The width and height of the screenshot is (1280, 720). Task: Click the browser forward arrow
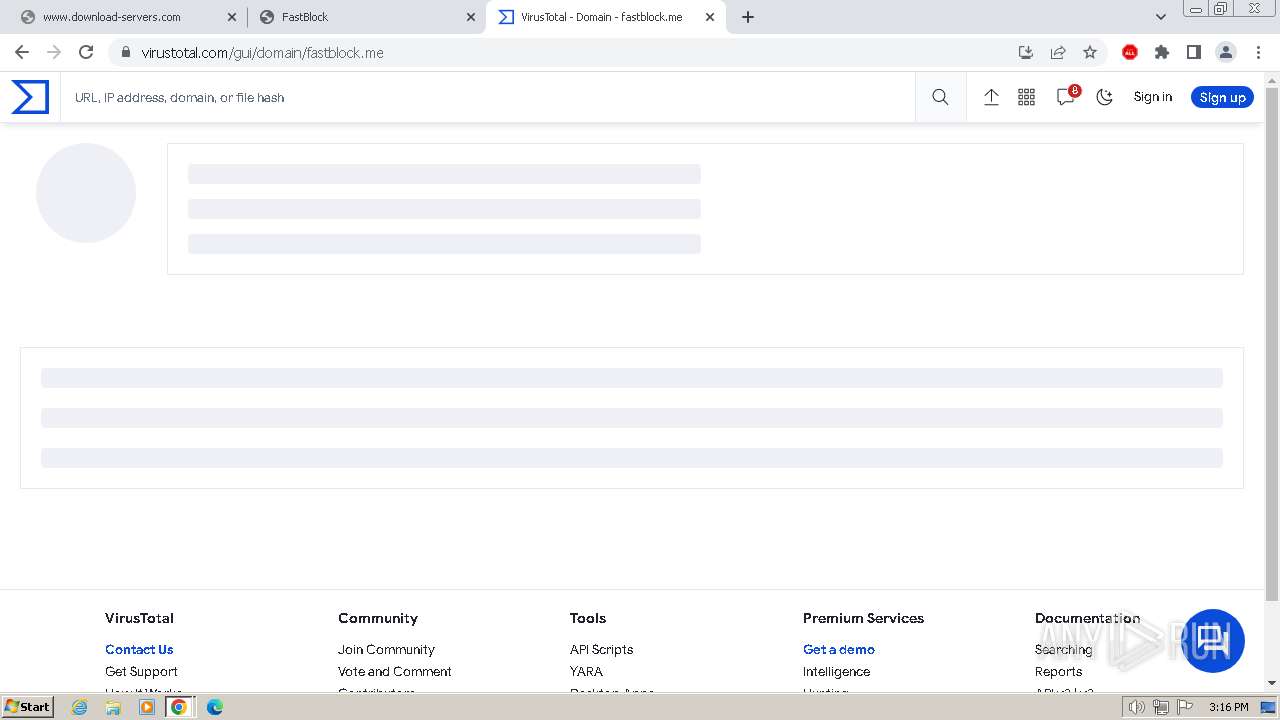[x=54, y=52]
